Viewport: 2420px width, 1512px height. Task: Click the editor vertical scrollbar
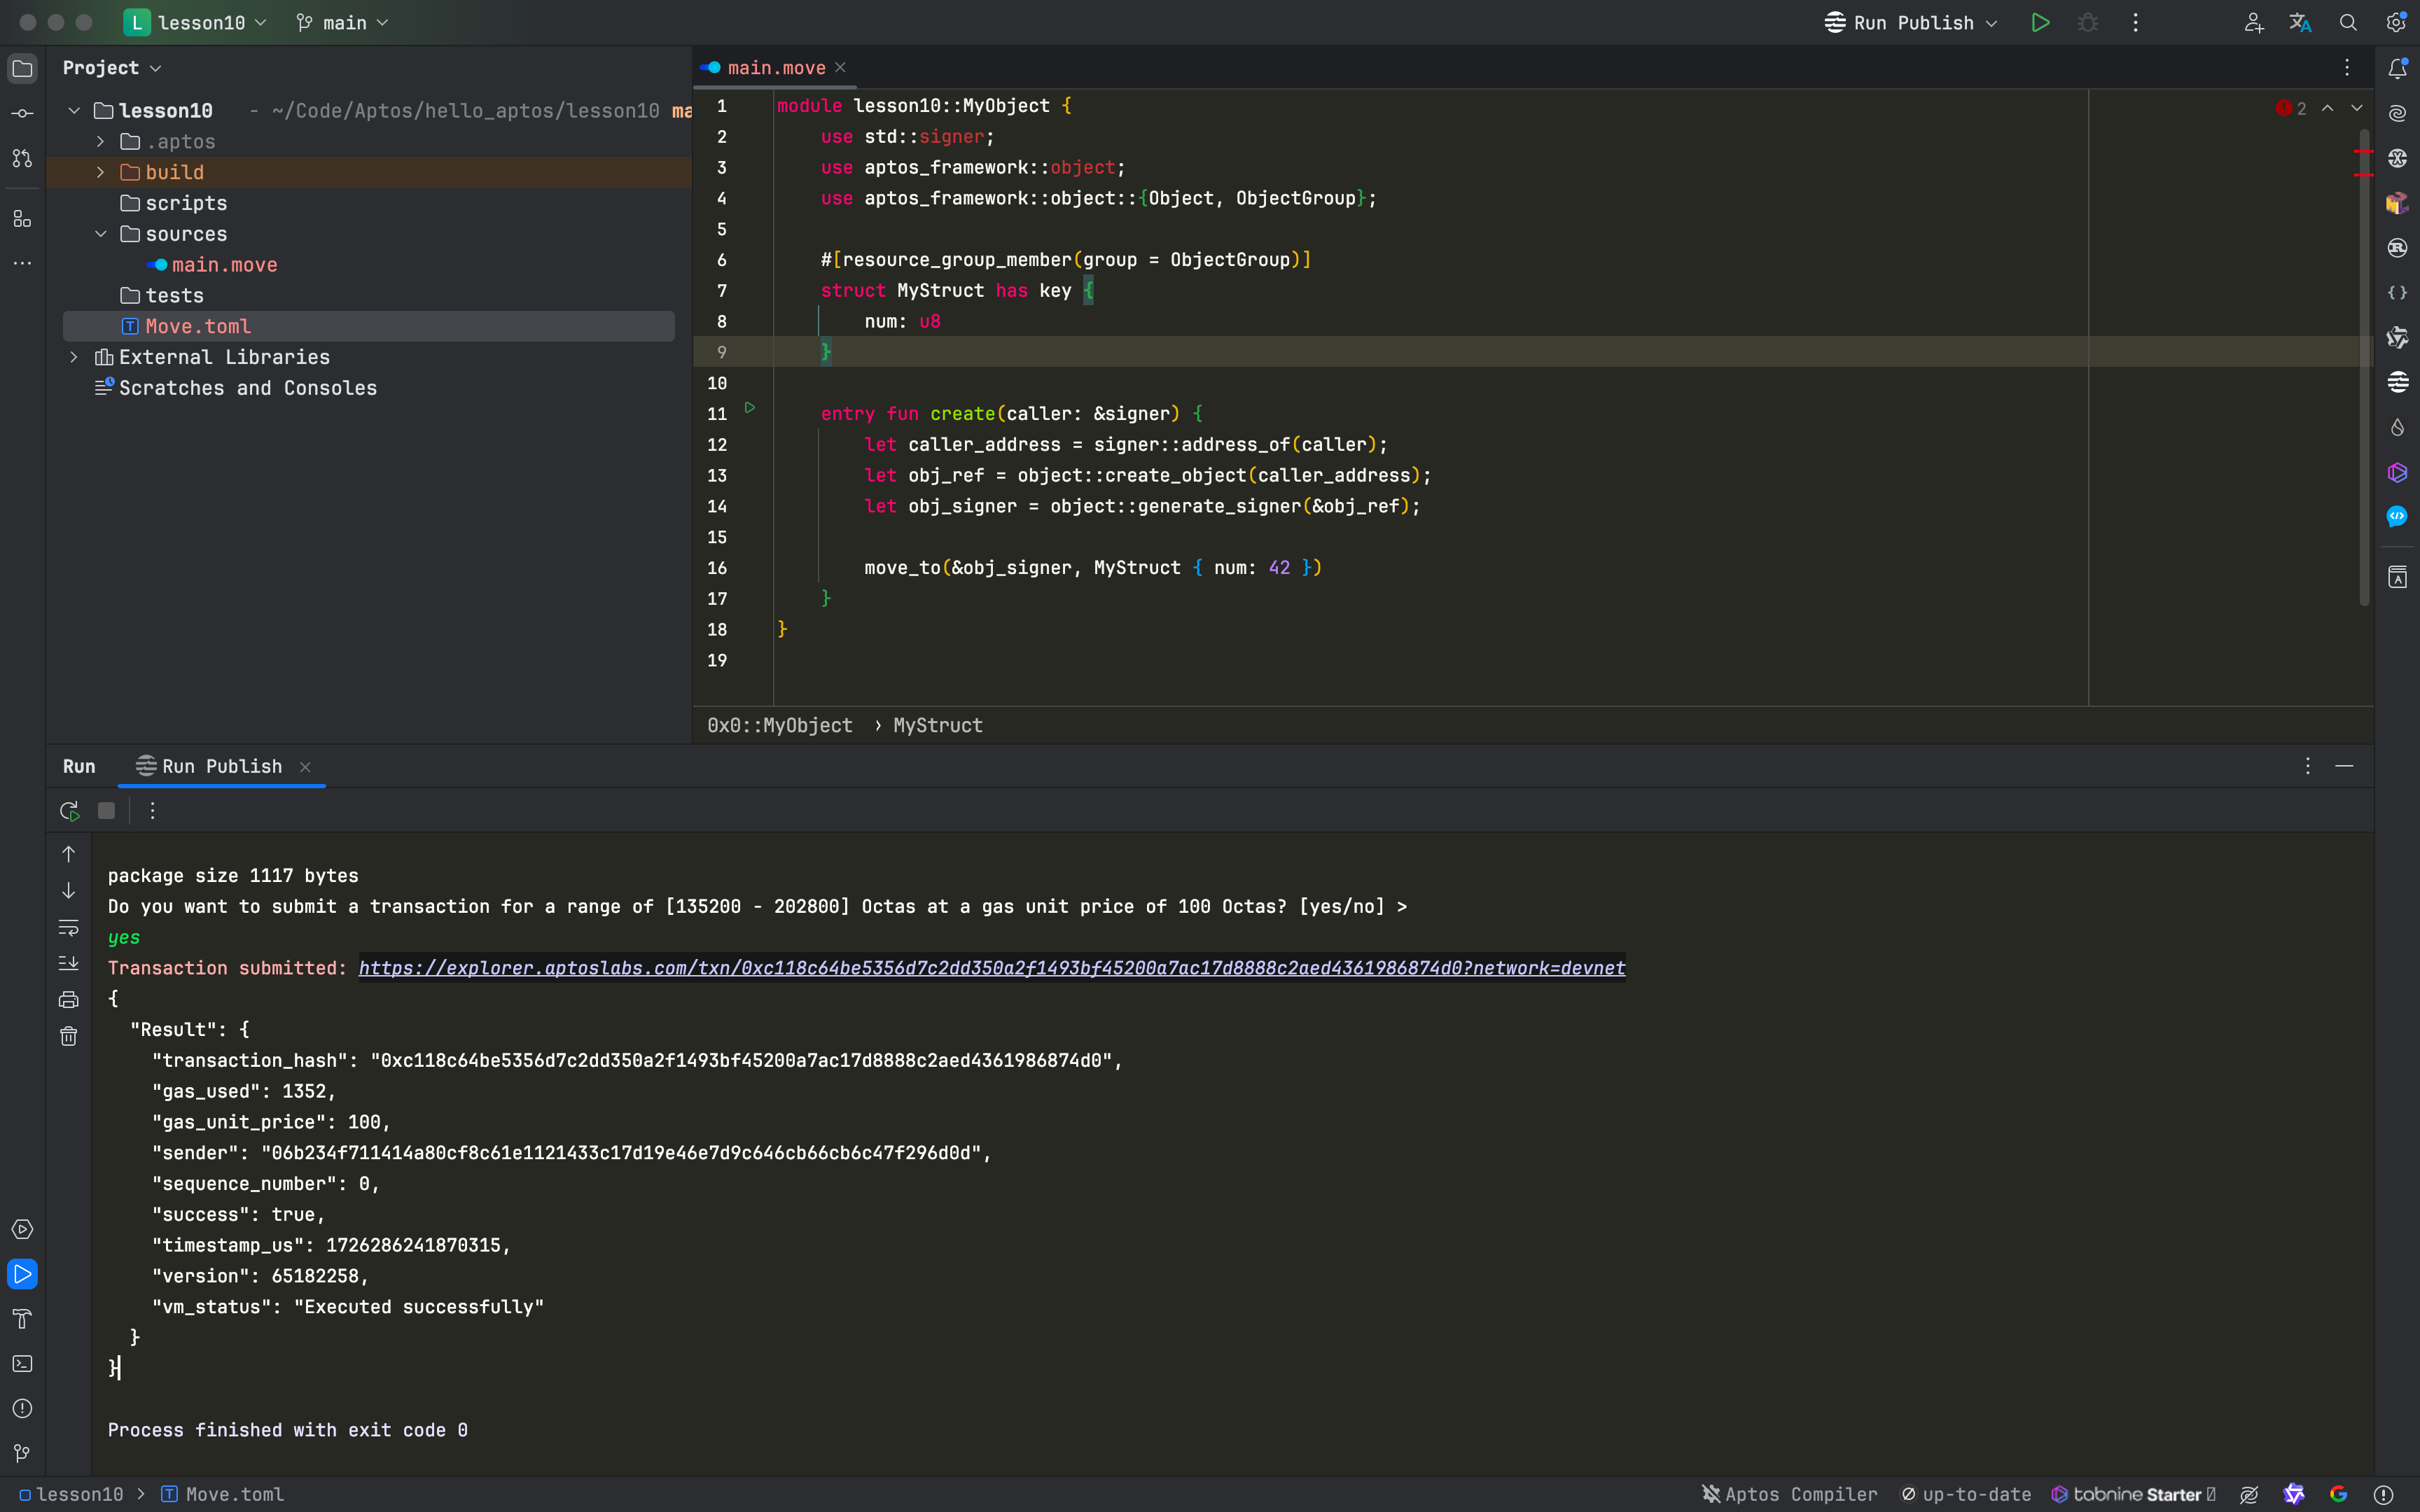[2364, 367]
